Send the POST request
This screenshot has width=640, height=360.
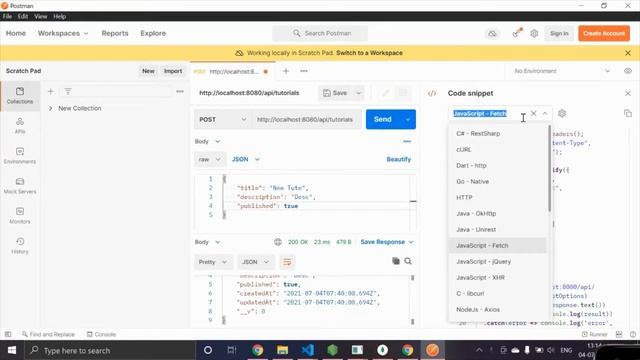click(x=383, y=120)
